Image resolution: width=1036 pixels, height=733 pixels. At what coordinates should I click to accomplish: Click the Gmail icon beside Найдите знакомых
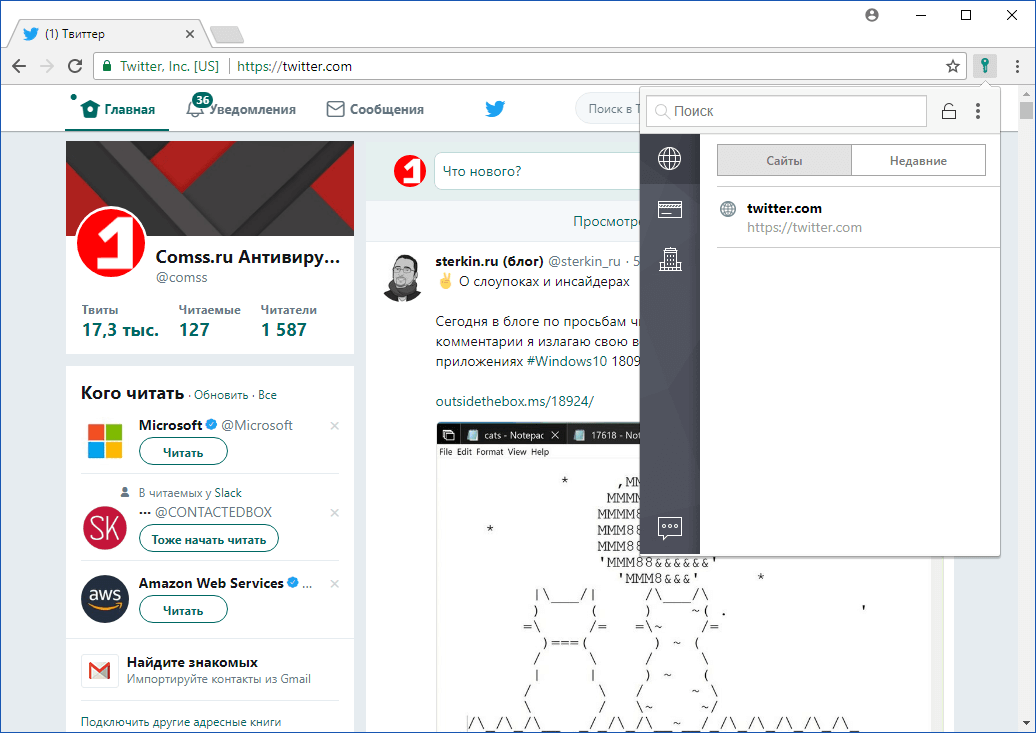coord(100,671)
